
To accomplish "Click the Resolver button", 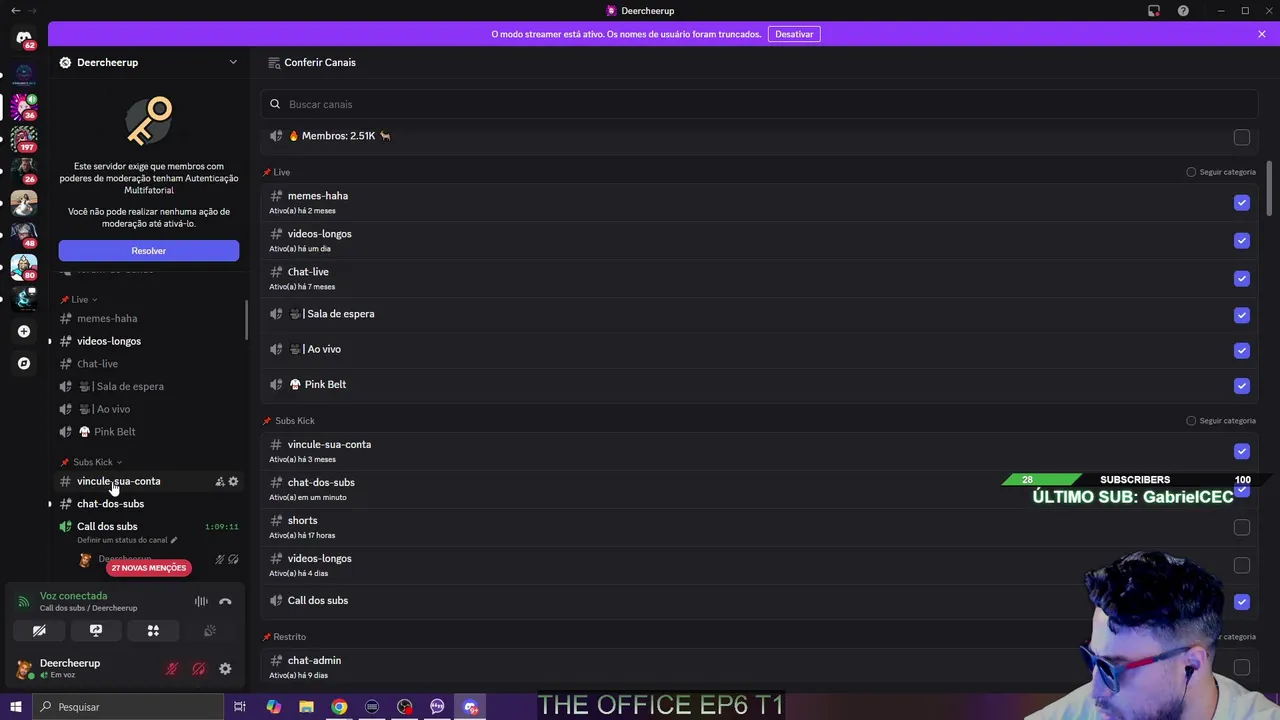I will (x=148, y=251).
